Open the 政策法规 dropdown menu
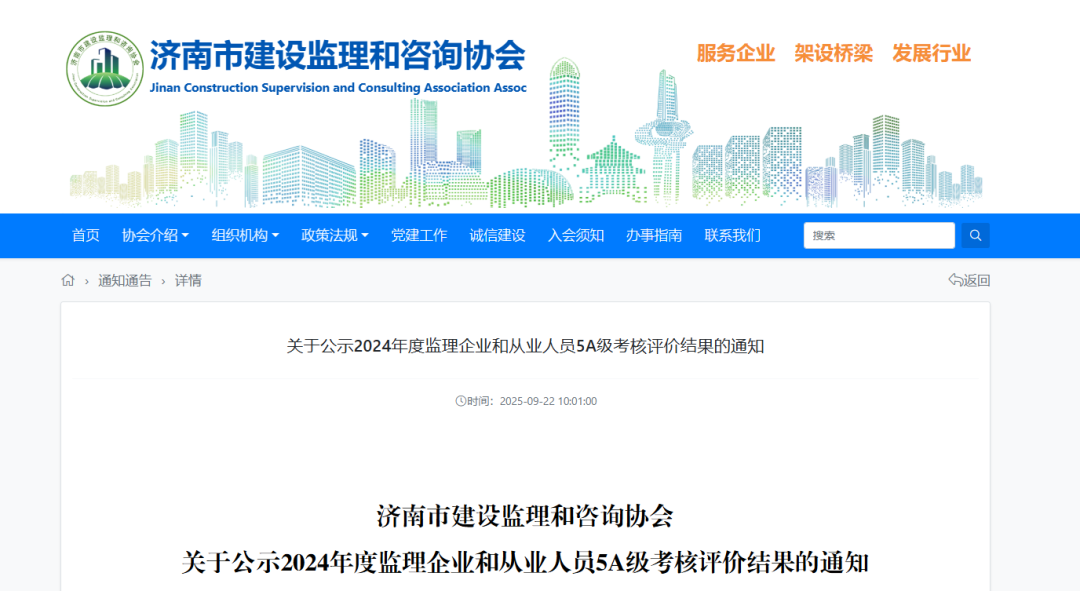 [335, 236]
